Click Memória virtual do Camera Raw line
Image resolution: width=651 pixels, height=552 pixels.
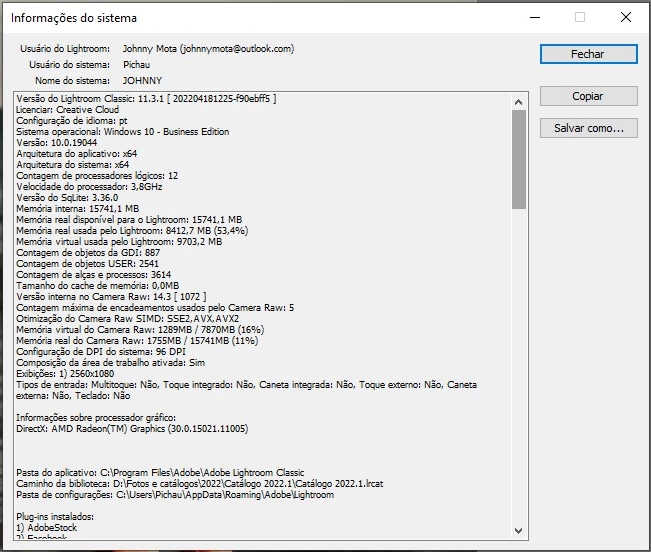point(140,330)
